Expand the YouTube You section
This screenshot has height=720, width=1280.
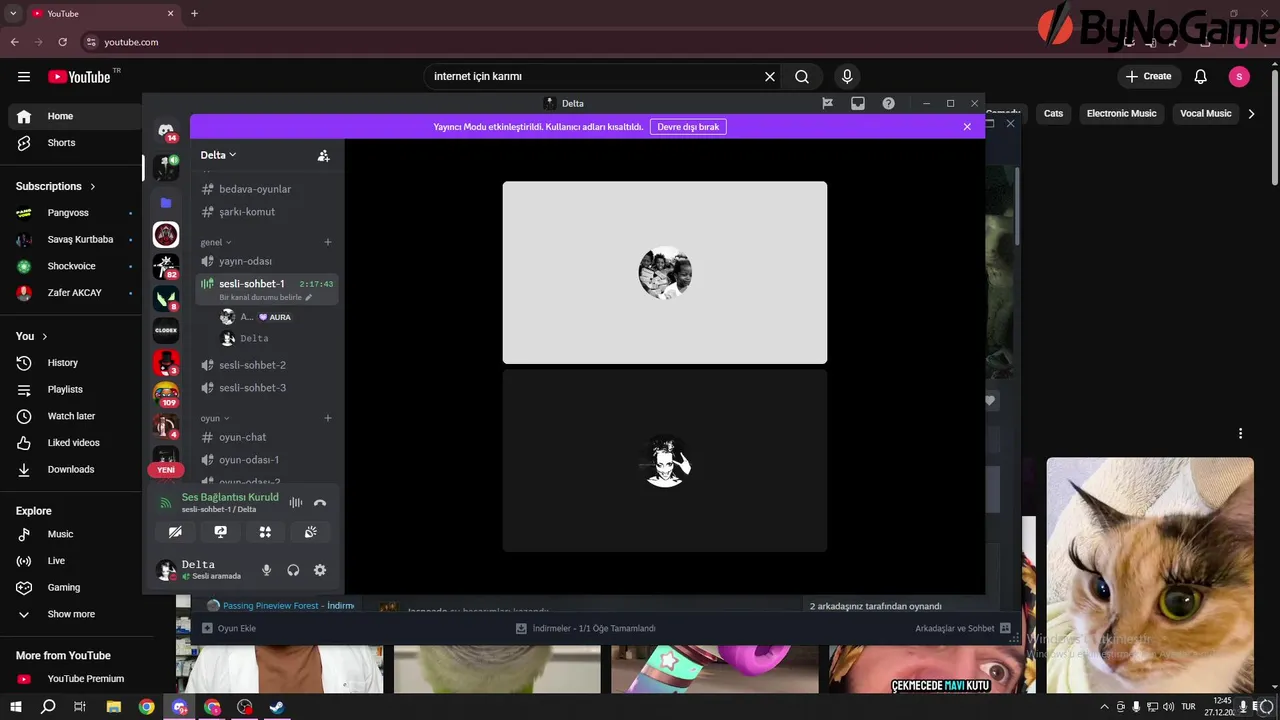pyautogui.click(x=32, y=336)
